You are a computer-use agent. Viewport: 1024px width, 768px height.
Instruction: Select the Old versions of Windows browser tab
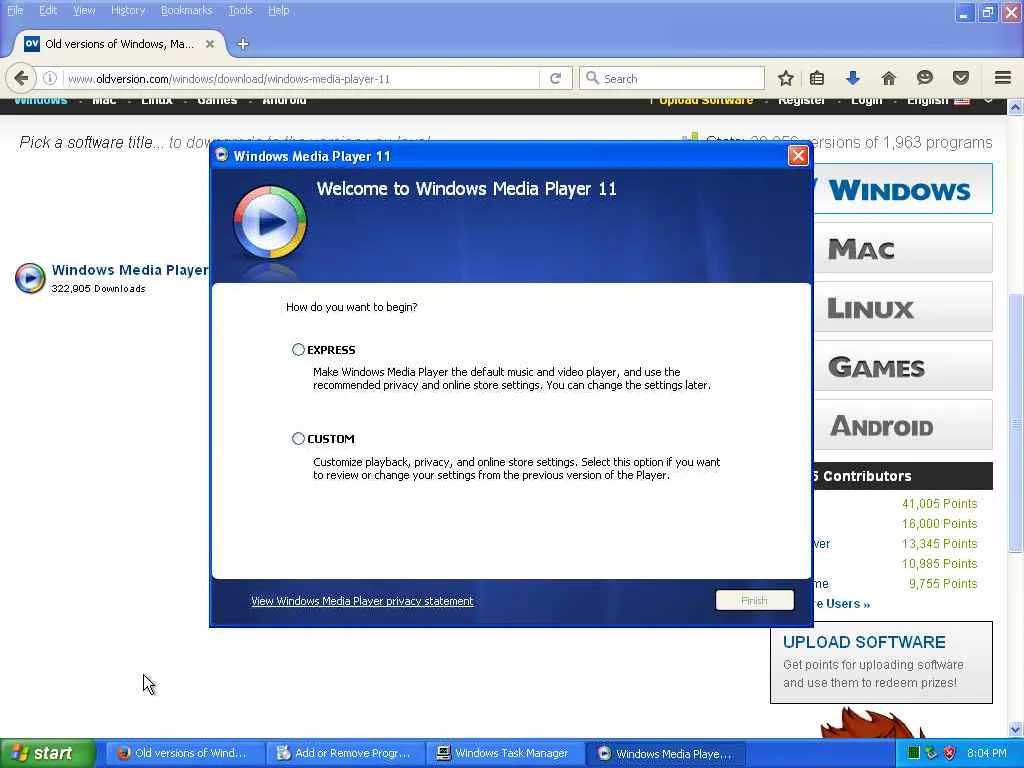(120, 44)
